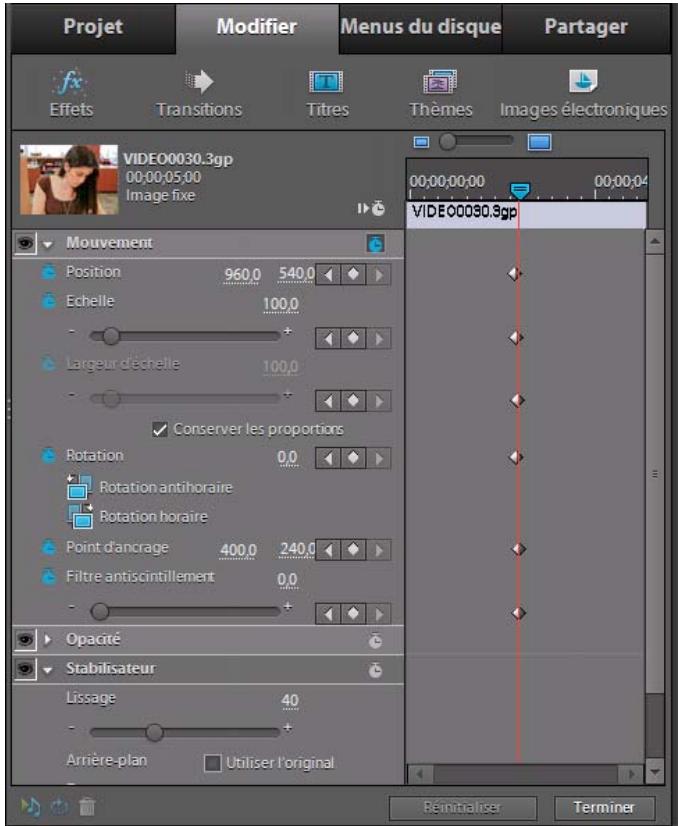Click the trash delete effect icon
Viewport: 678px width, 826px height.
tap(87, 807)
